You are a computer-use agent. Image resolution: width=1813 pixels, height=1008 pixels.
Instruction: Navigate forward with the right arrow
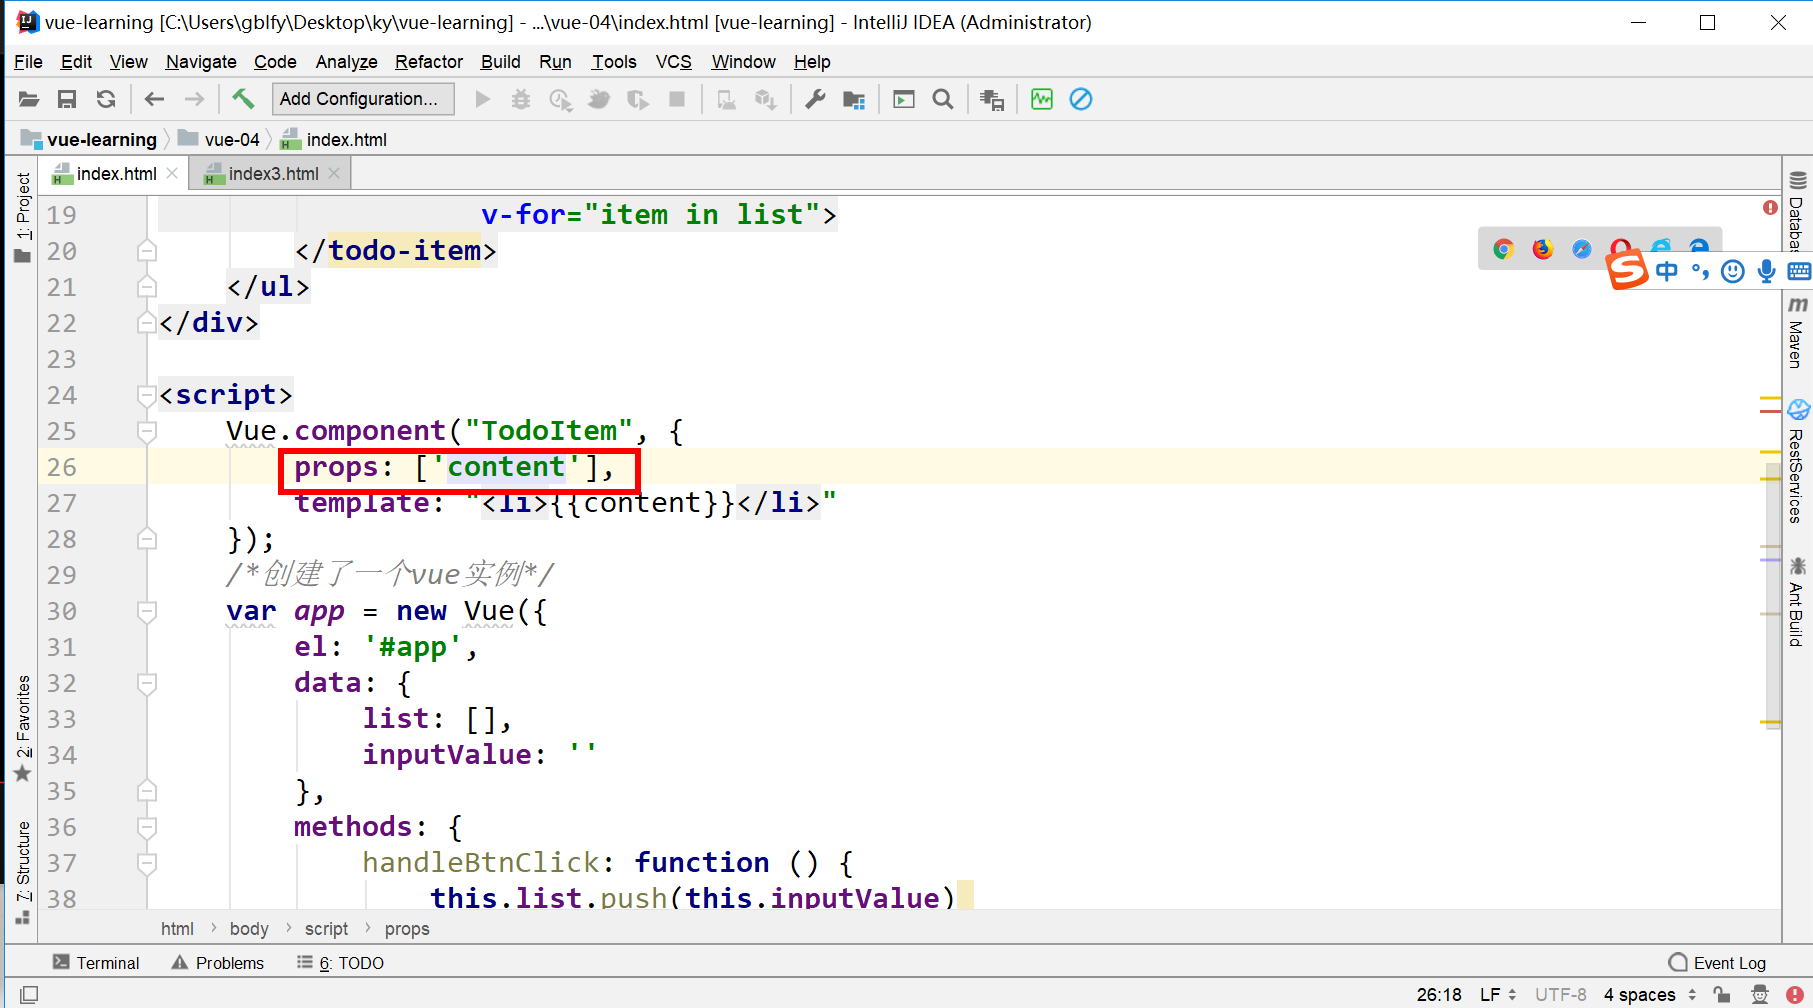click(x=194, y=99)
